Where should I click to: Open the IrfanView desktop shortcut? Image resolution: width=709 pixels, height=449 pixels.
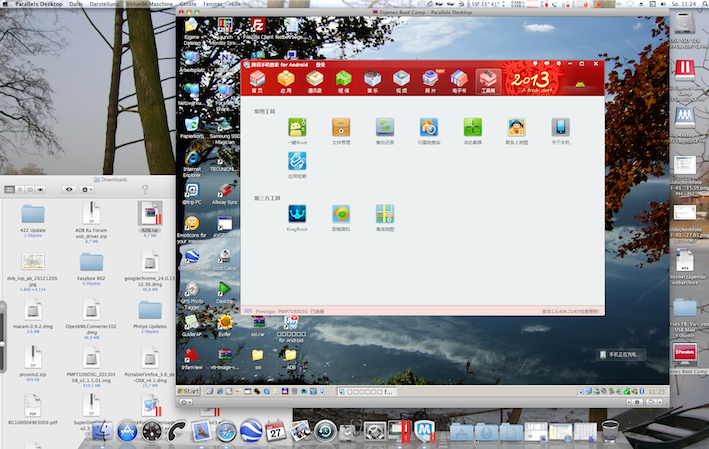tap(192, 359)
